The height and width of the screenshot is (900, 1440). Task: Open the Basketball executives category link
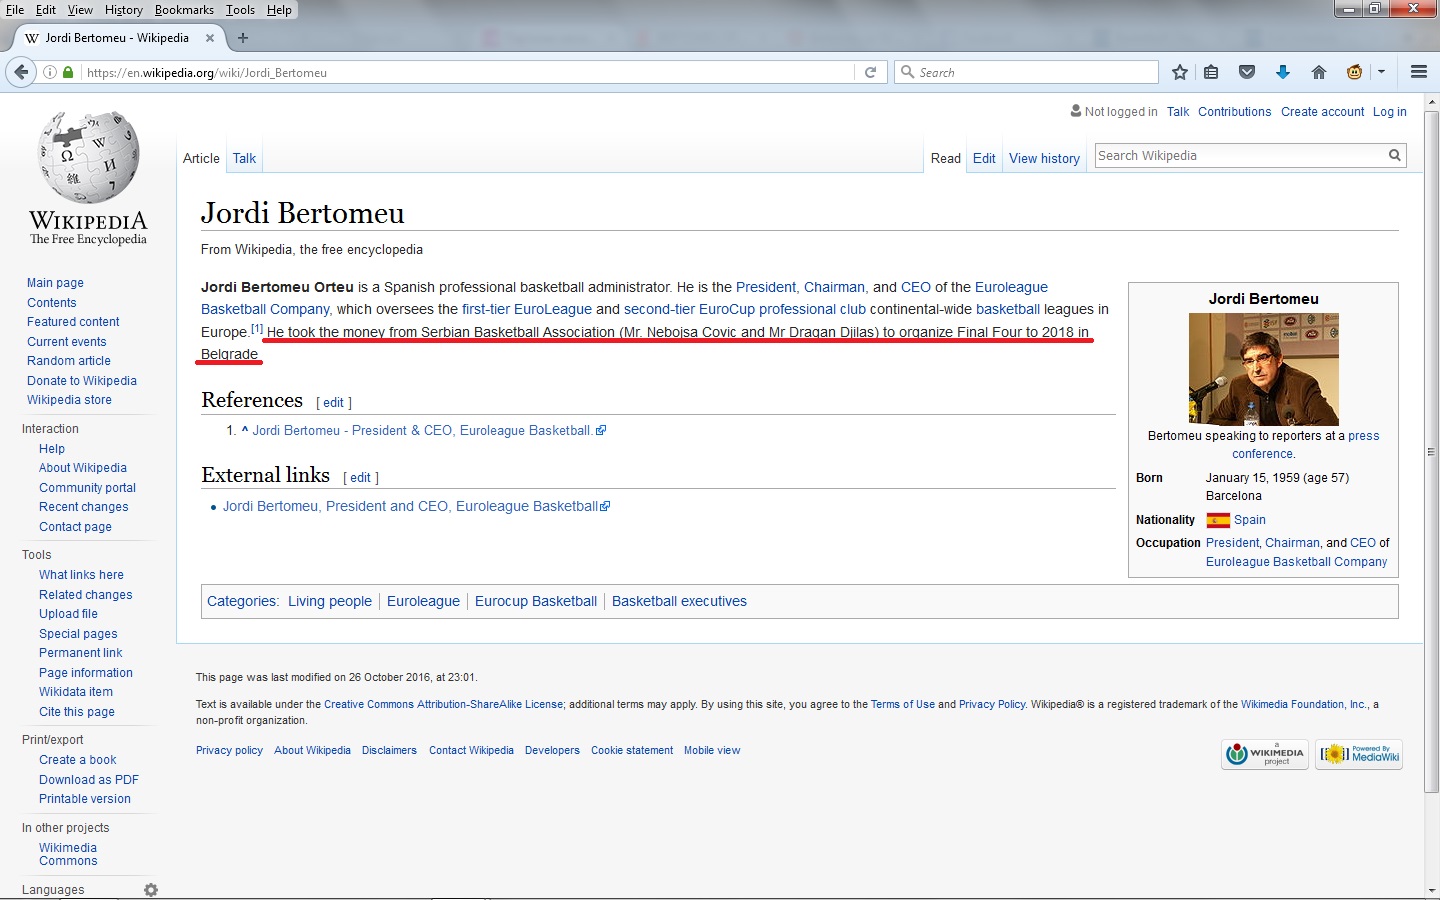679,601
